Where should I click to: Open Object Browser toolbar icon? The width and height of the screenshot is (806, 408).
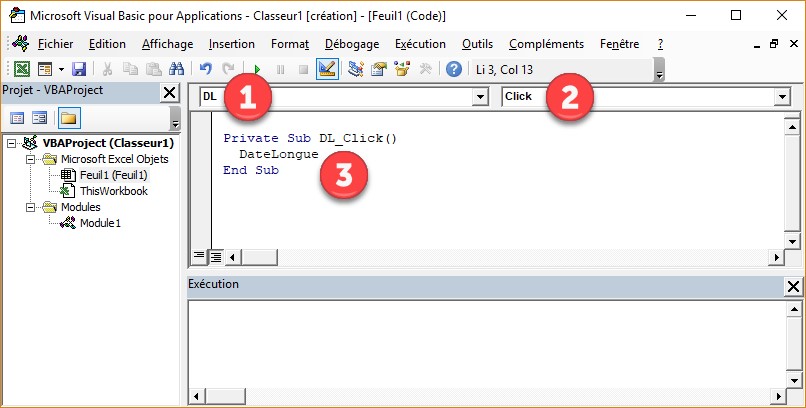point(402,69)
